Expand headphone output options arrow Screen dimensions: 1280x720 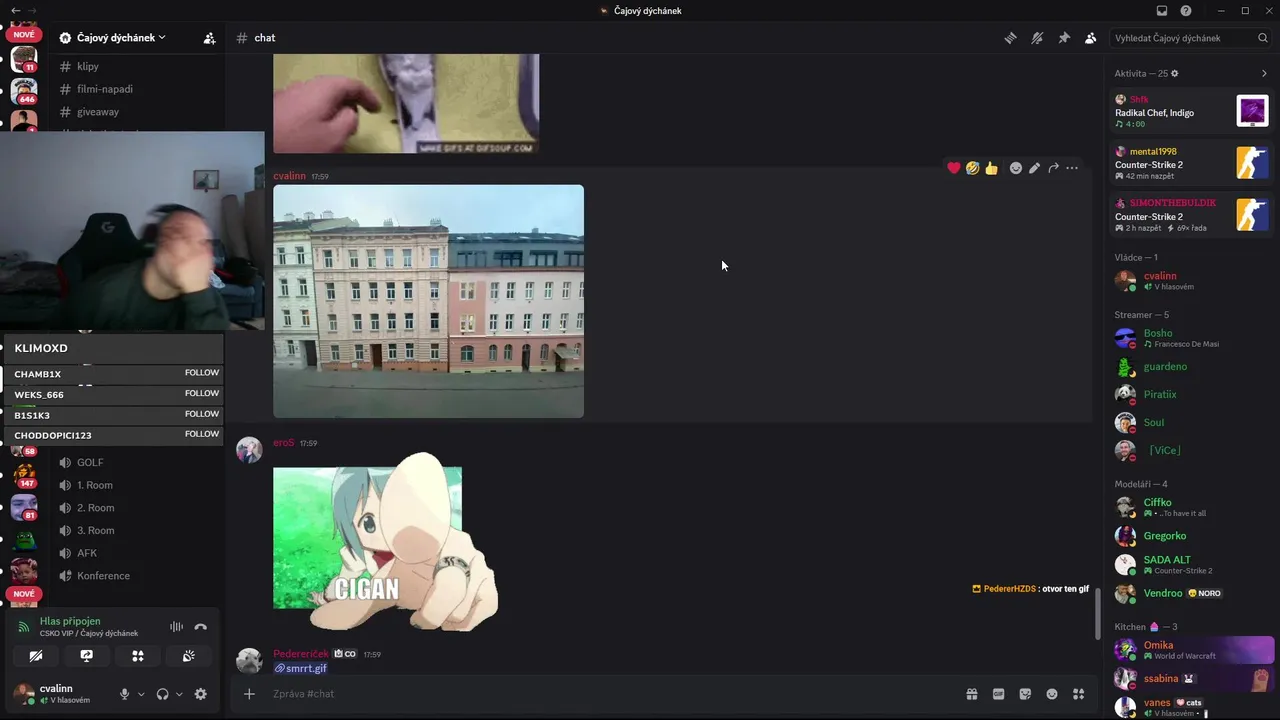coord(179,694)
